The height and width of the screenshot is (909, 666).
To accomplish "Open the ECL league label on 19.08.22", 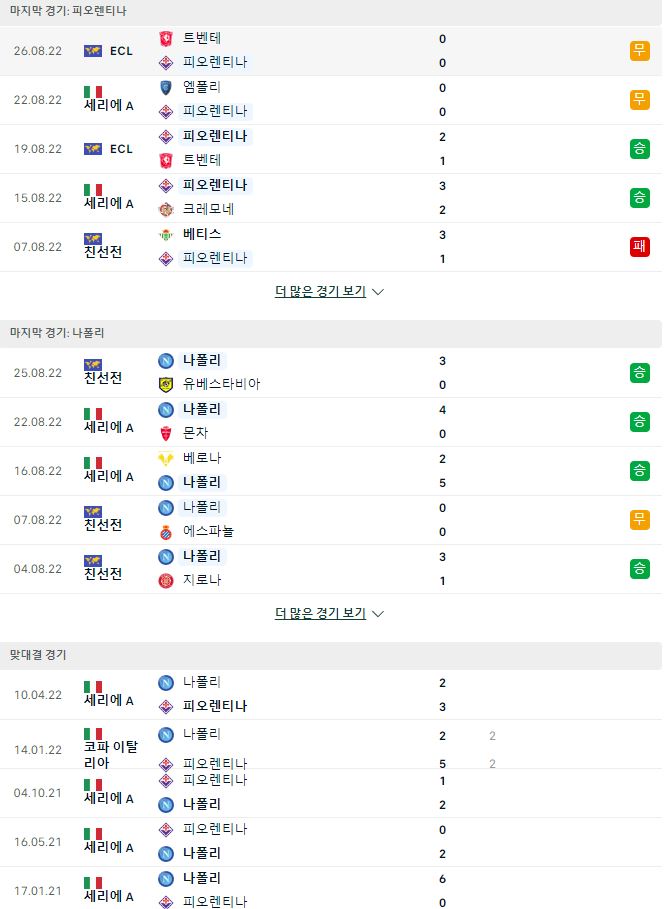I will click(x=121, y=149).
